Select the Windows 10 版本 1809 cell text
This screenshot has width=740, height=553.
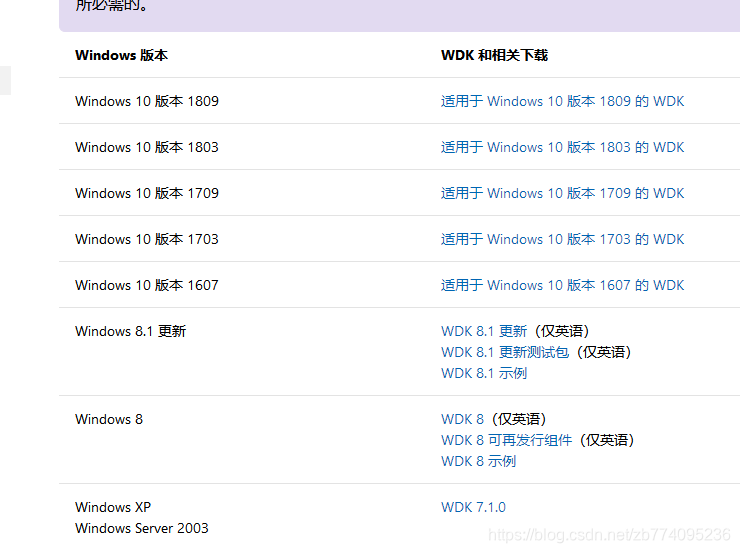(147, 101)
